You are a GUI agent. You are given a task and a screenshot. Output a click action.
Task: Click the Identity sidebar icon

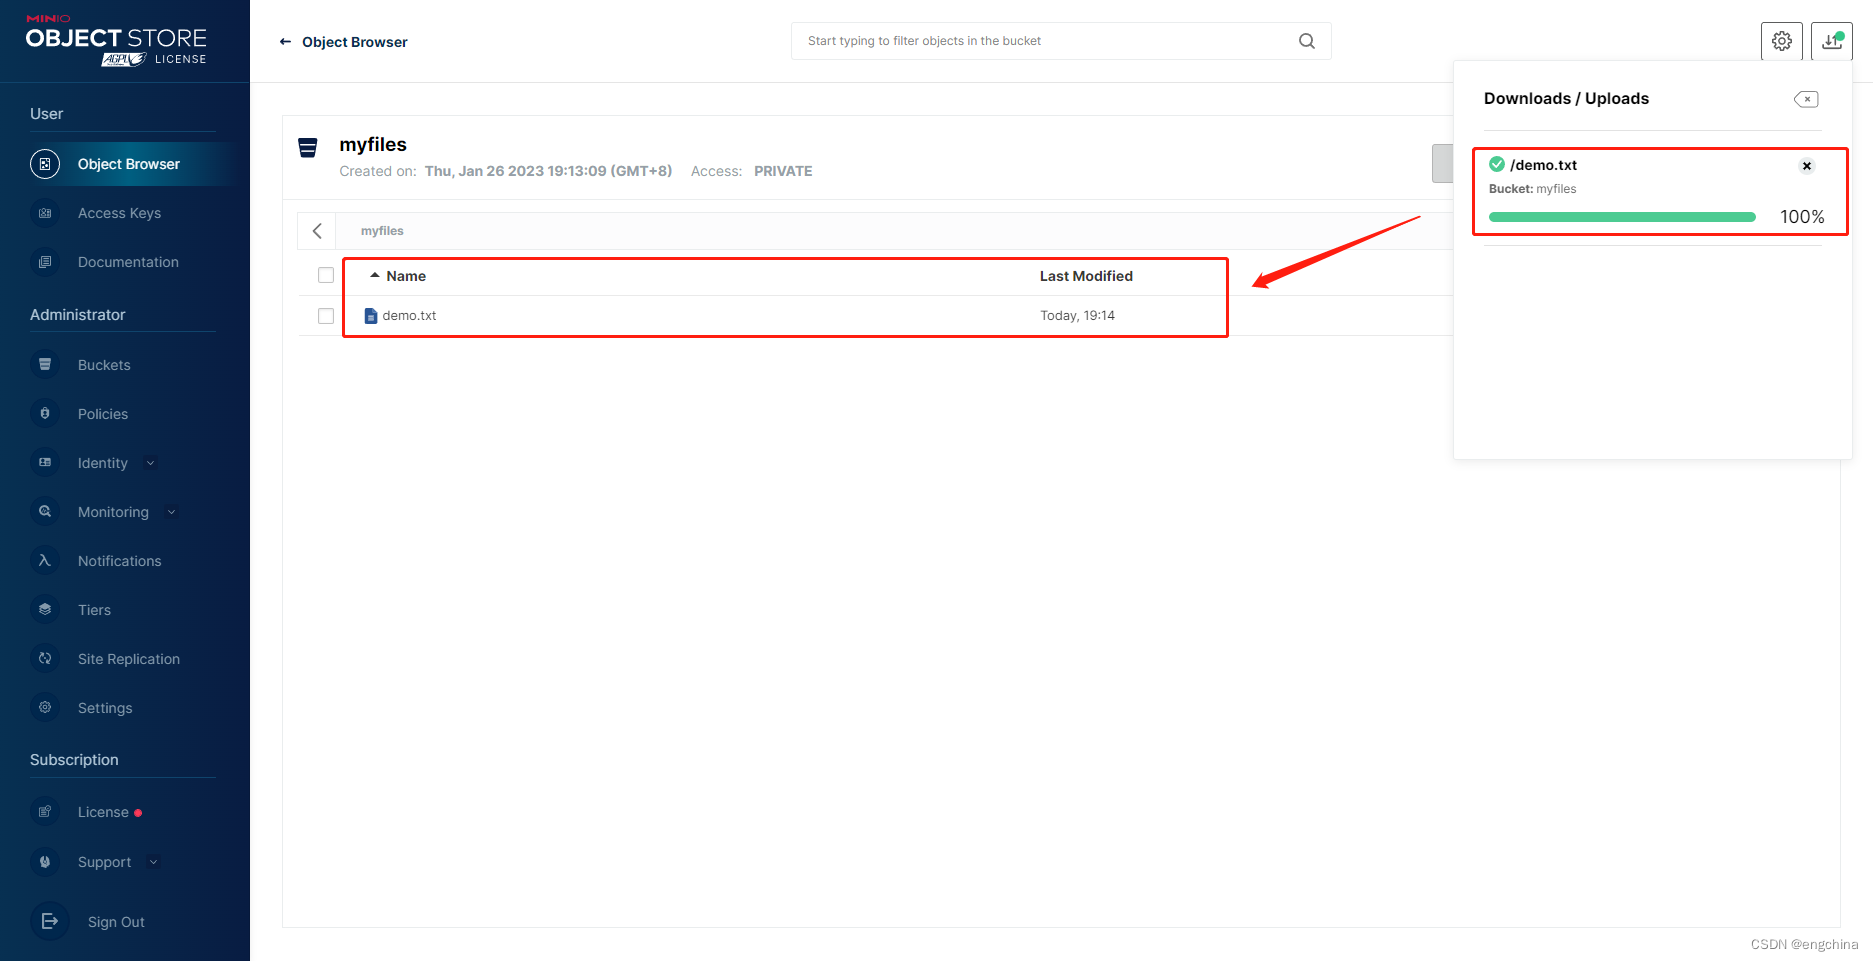point(45,463)
